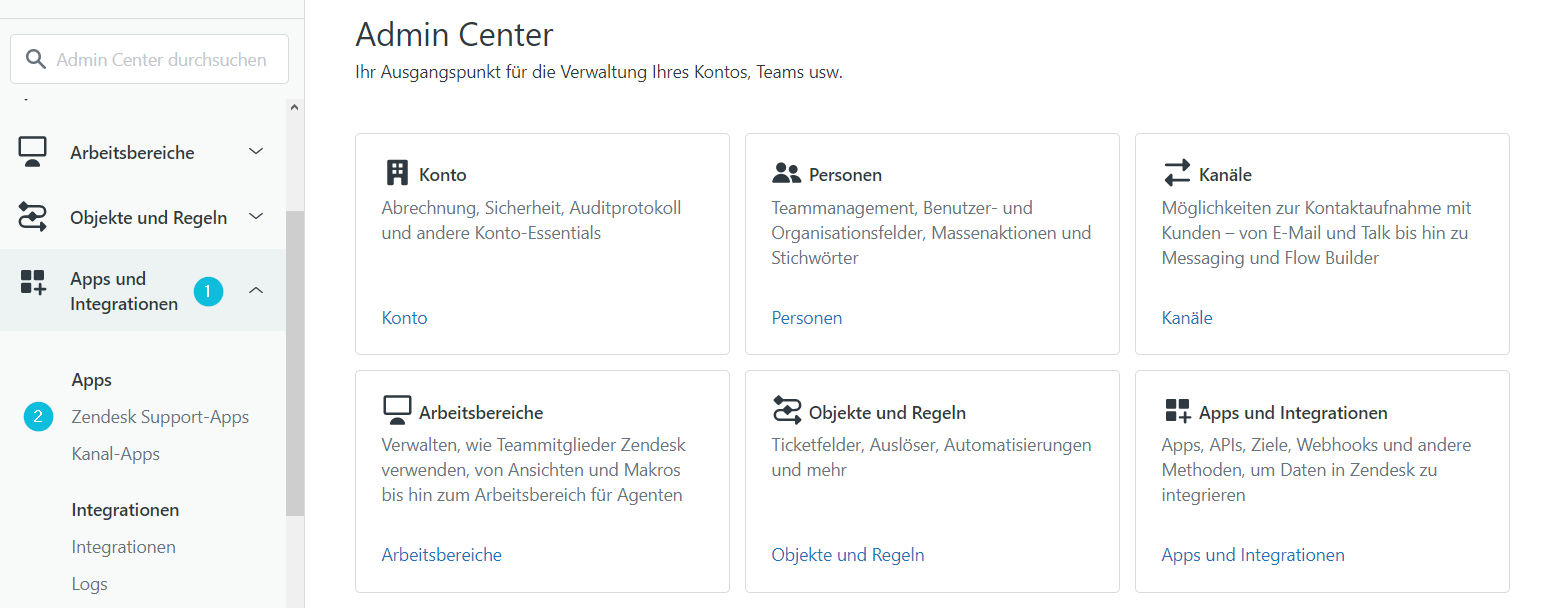Collapse the Apps und Integrationen chevron
Screen dimensions: 1566x608
[256, 290]
